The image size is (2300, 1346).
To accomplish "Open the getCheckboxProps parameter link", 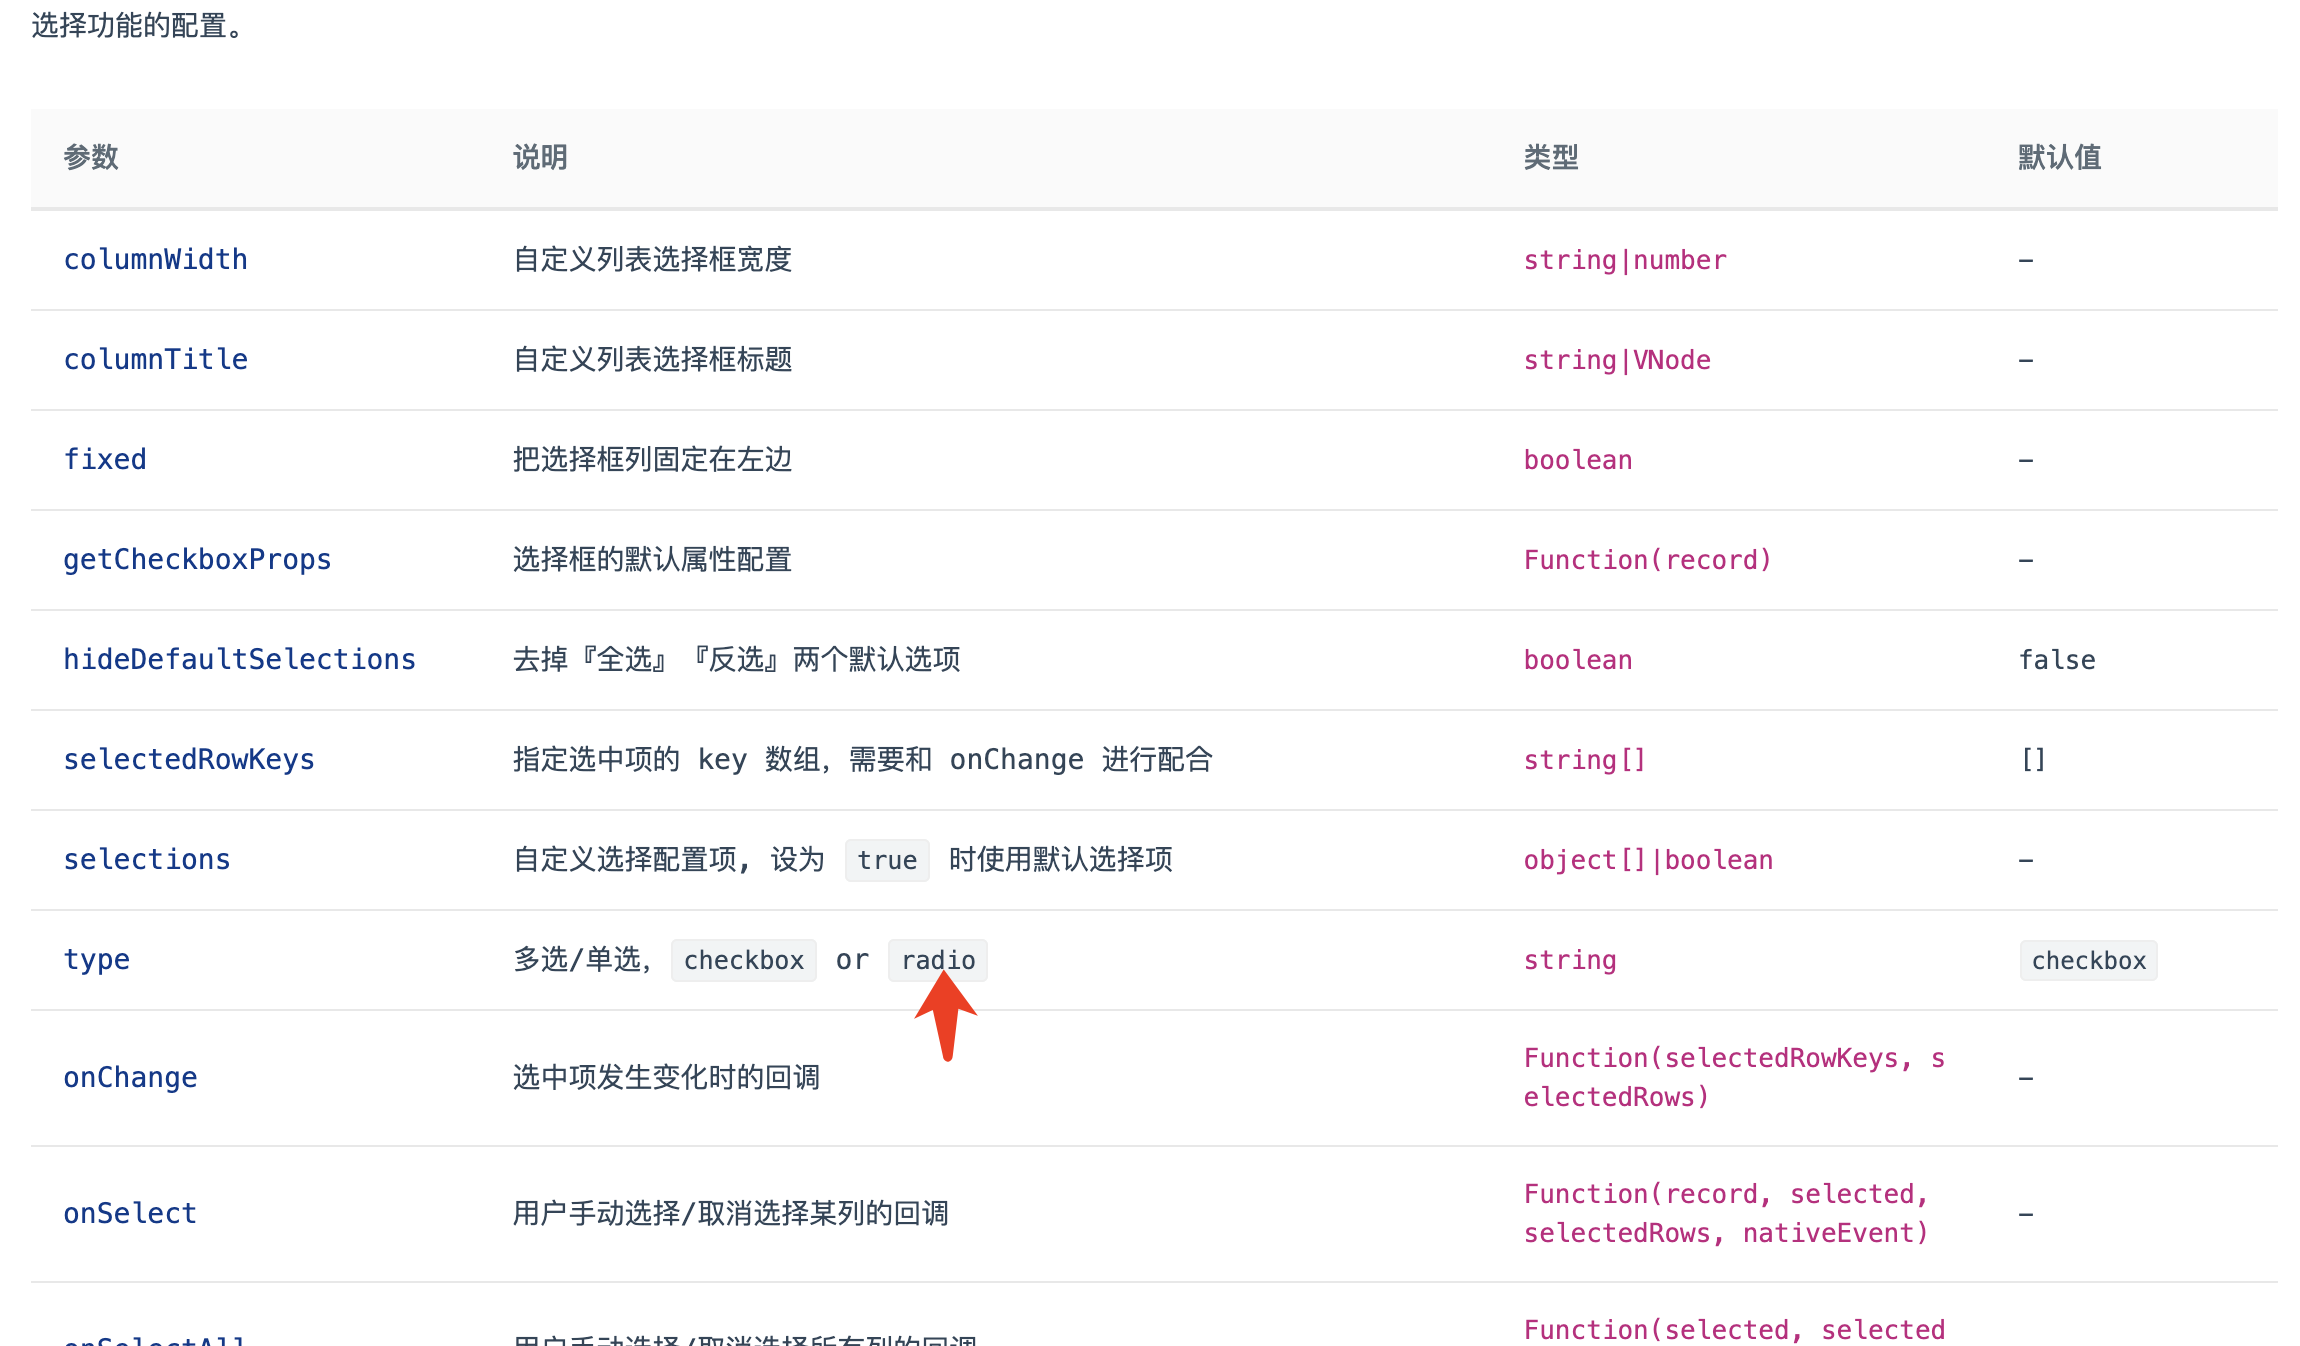I will coord(197,559).
